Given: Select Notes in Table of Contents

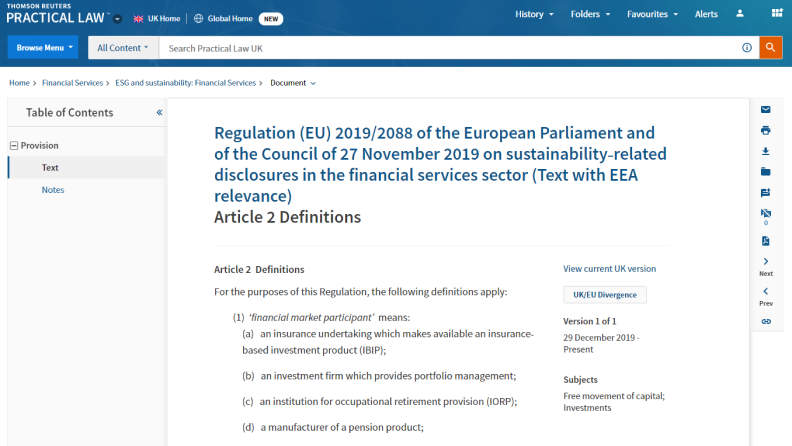Looking at the screenshot, I should tap(53, 190).
